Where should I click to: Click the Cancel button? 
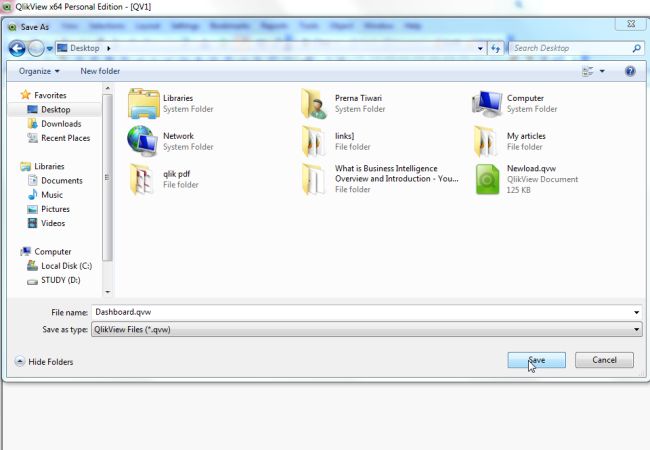click(604, 360)
